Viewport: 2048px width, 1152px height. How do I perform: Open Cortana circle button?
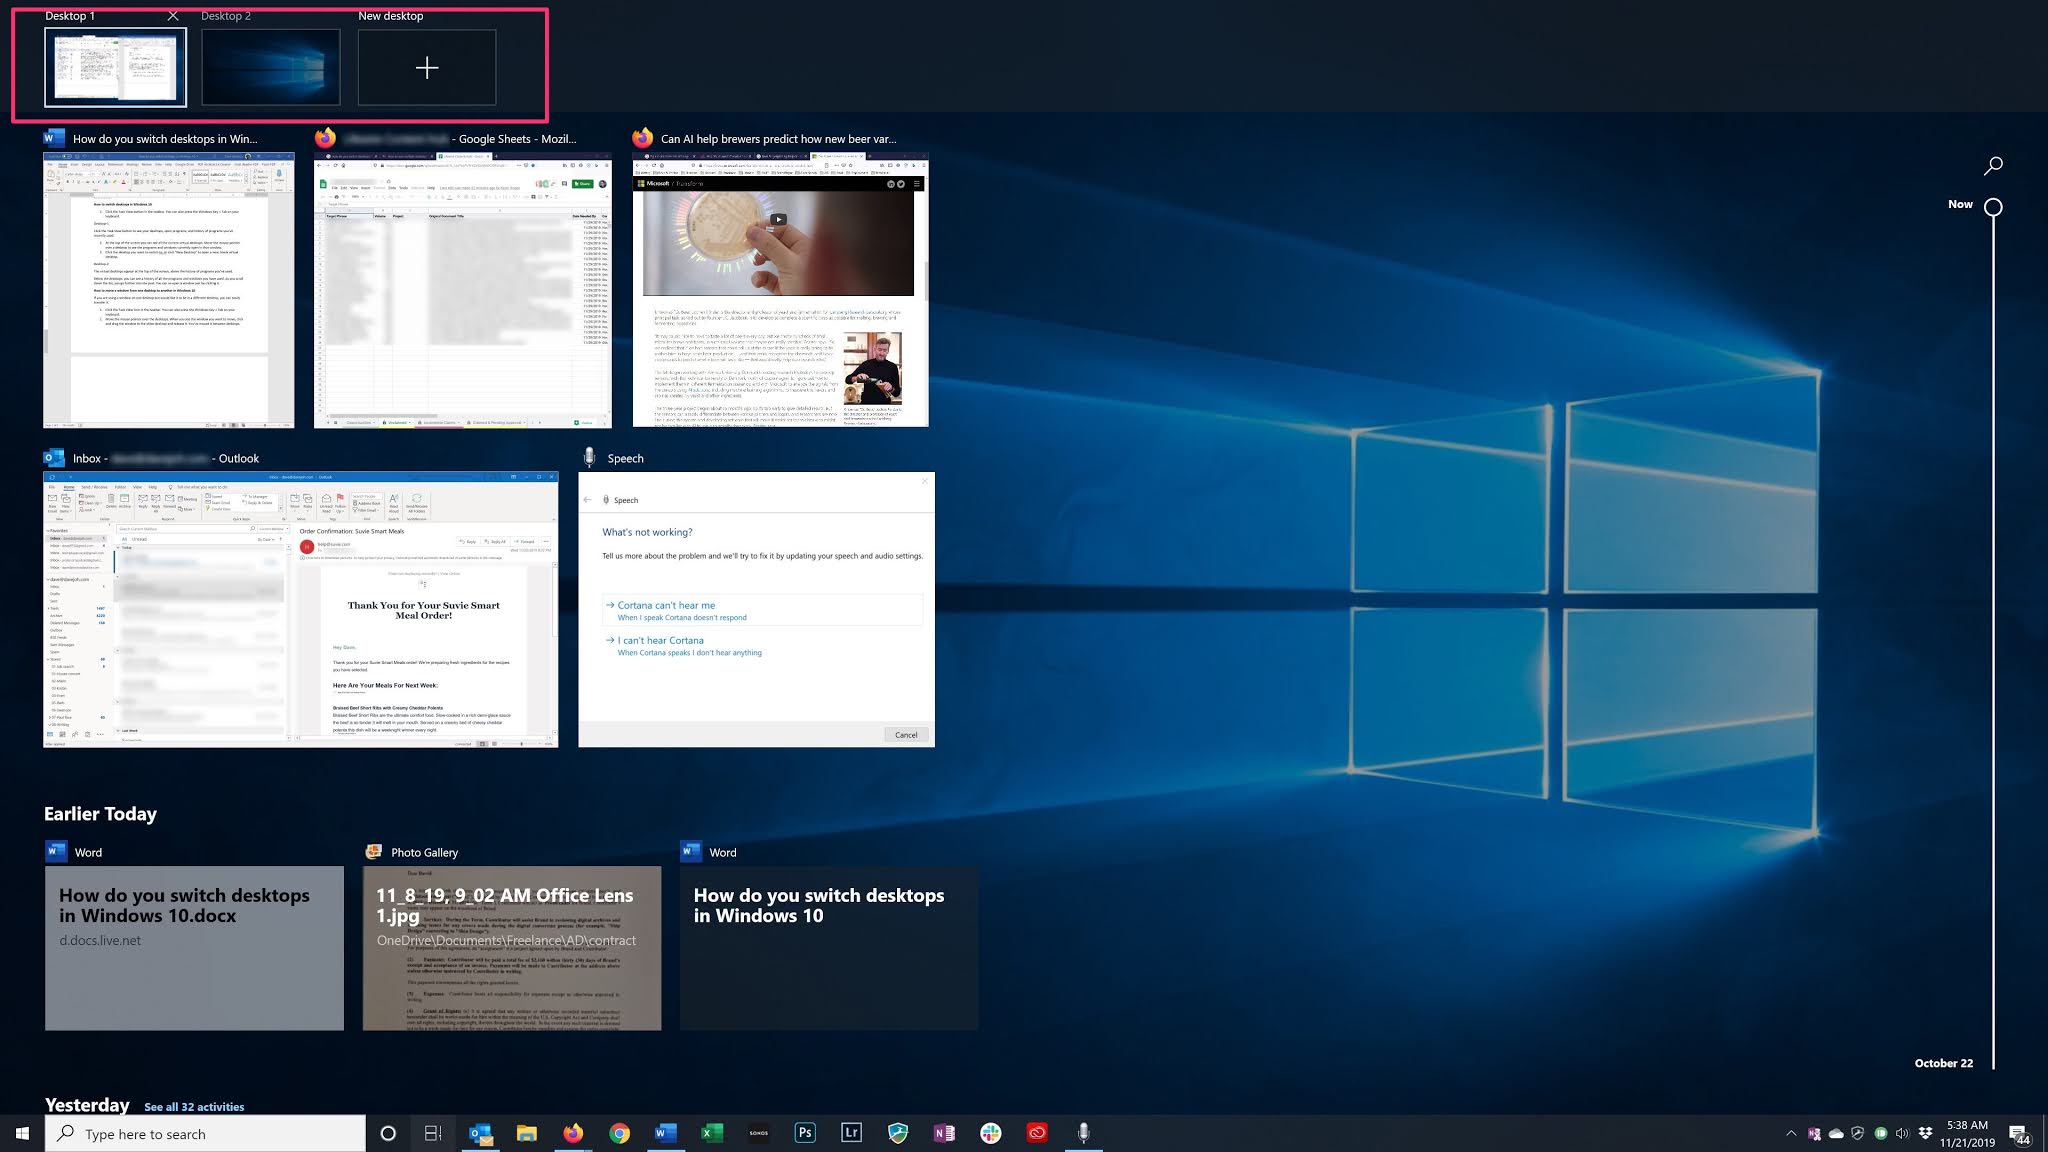pyautogui.click(x=388, y=1133)
